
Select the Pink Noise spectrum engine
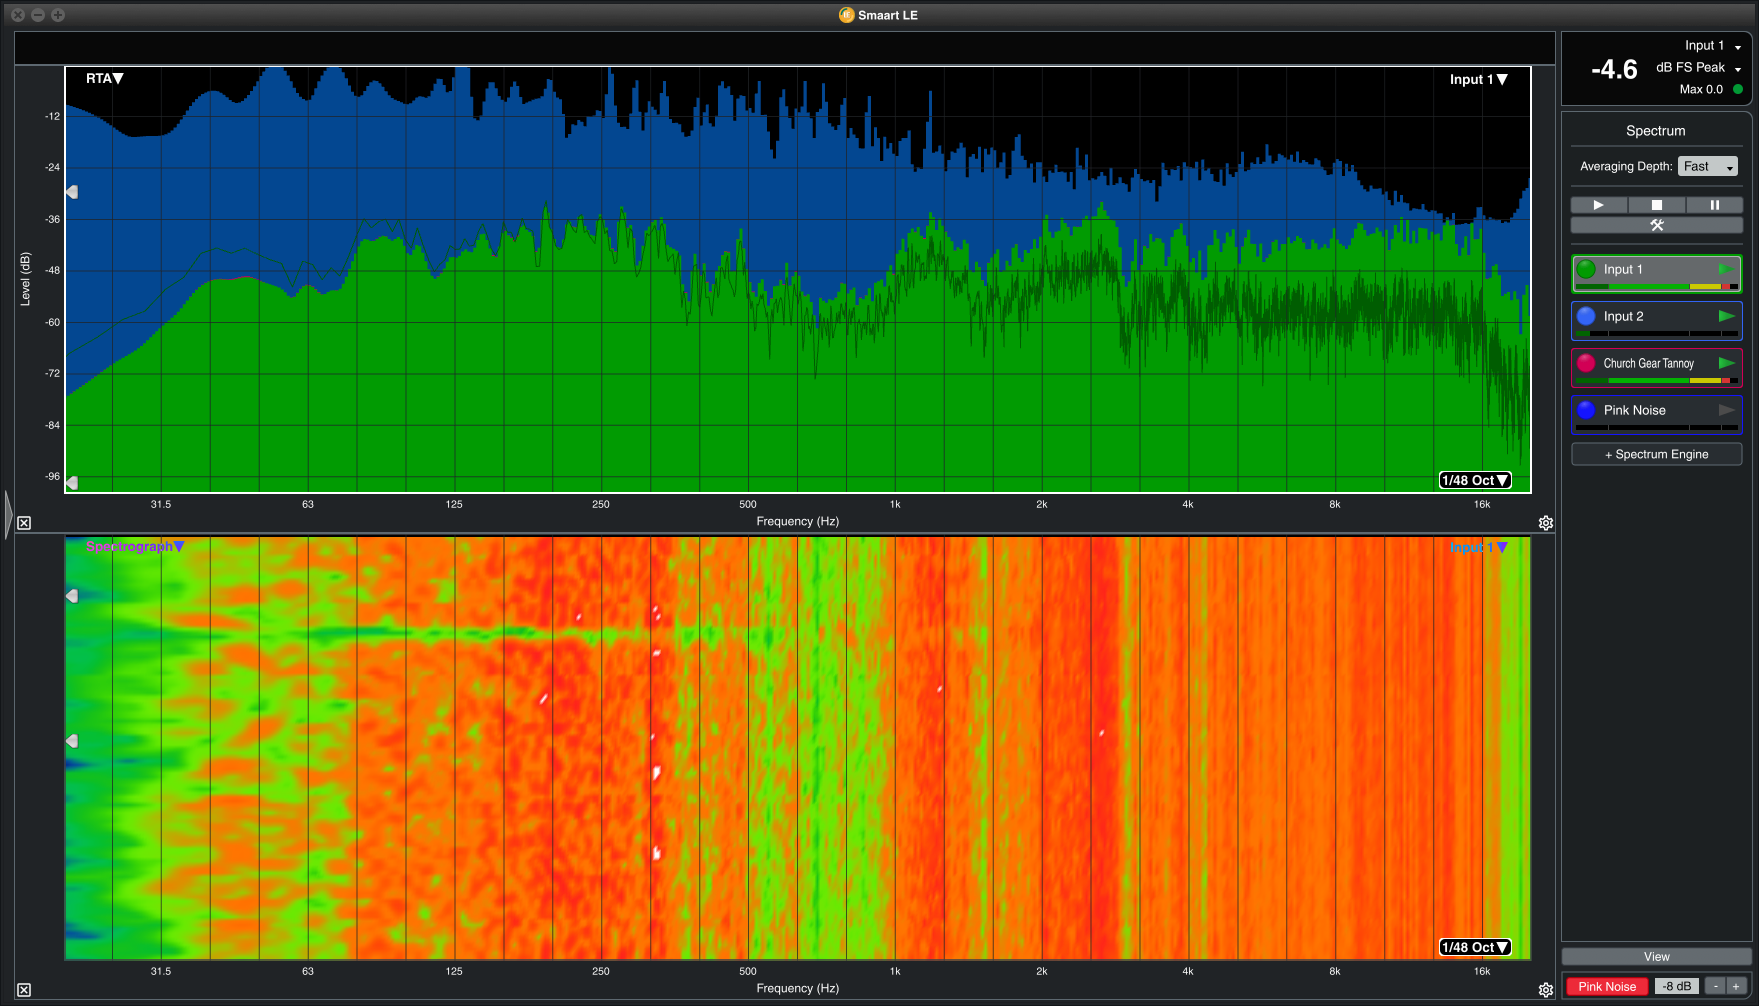1656,414
